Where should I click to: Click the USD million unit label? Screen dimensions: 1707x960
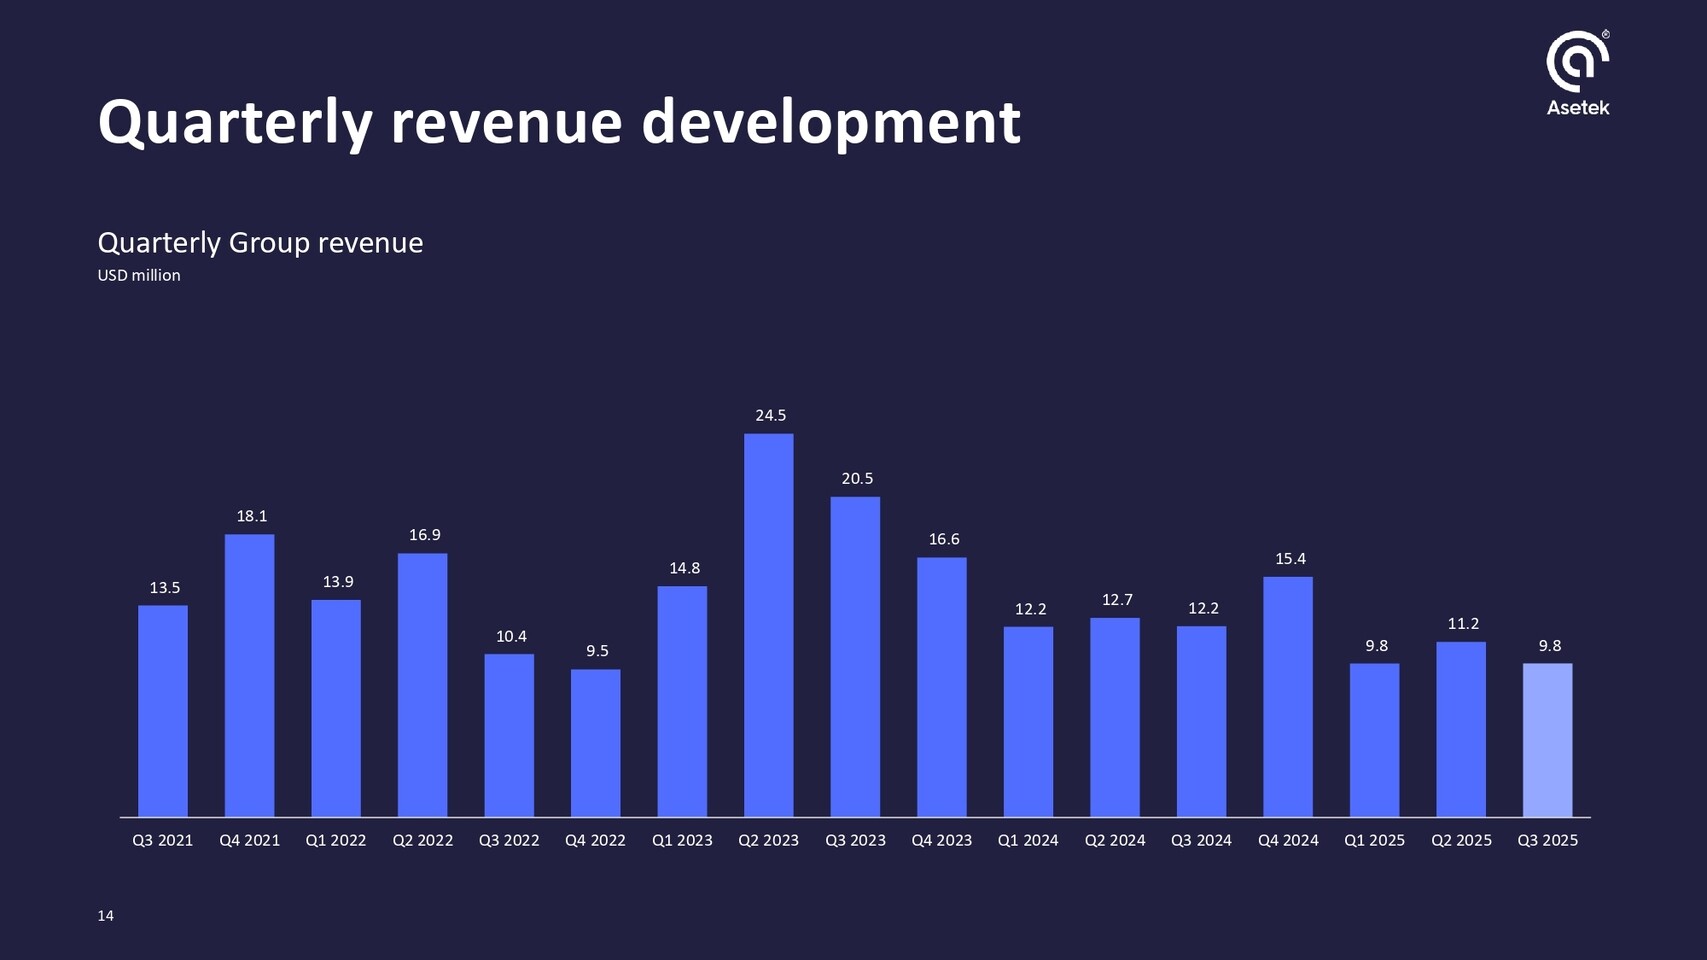tap(139, 276)
